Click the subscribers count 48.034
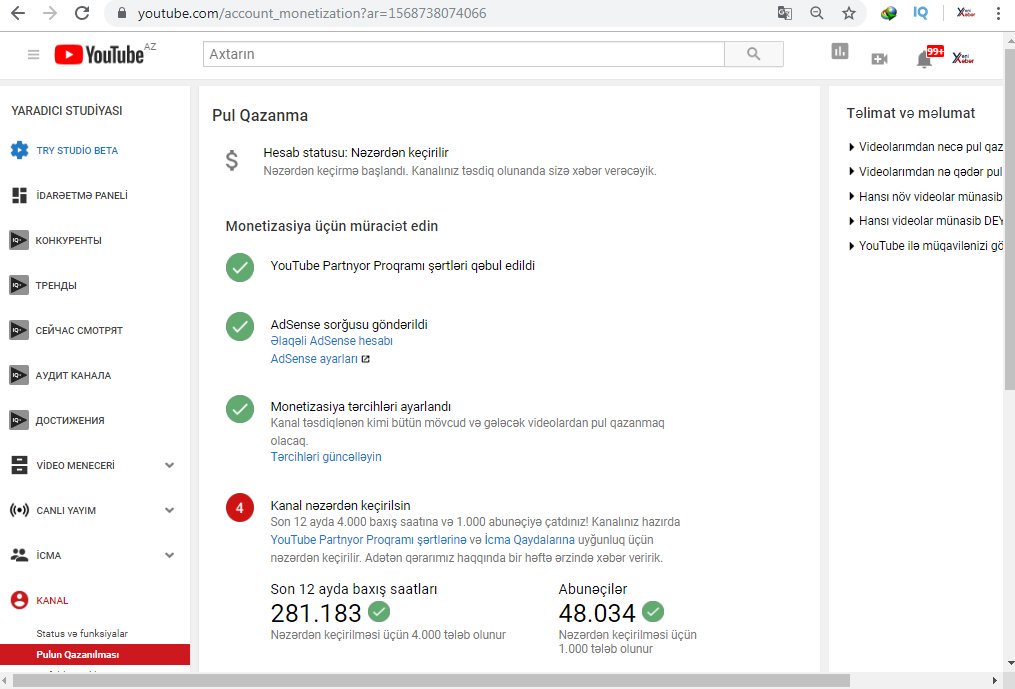 [597, 613]
